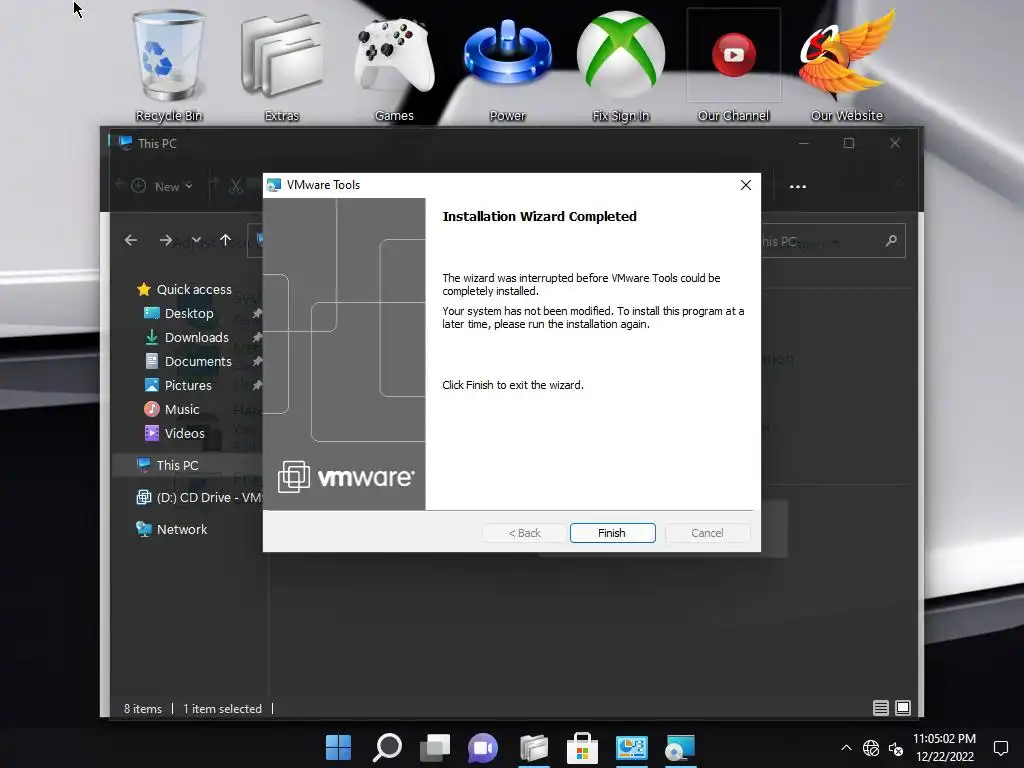This screenshot has height=768, width=1024.
Task: Open Task View on taskbar
Action: 435,747
